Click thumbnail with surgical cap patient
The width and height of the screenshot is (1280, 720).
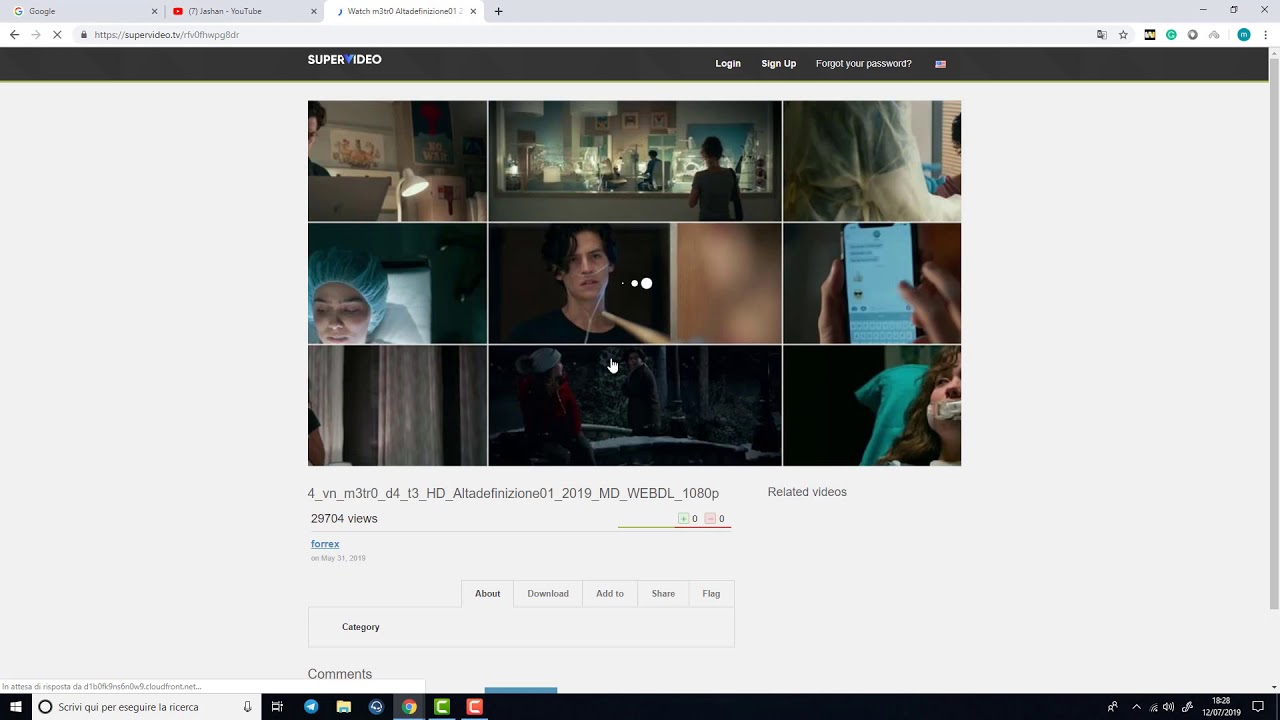coord(397,283)
